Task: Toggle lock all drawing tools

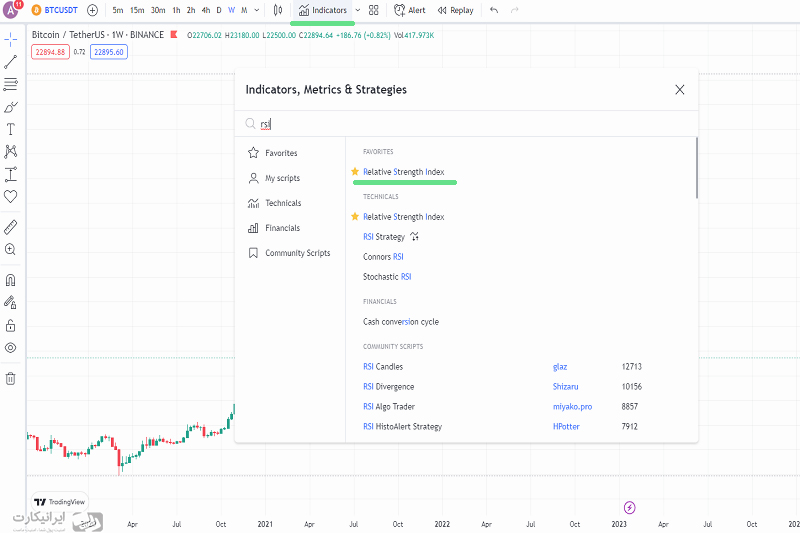Action: pos(10,325)
